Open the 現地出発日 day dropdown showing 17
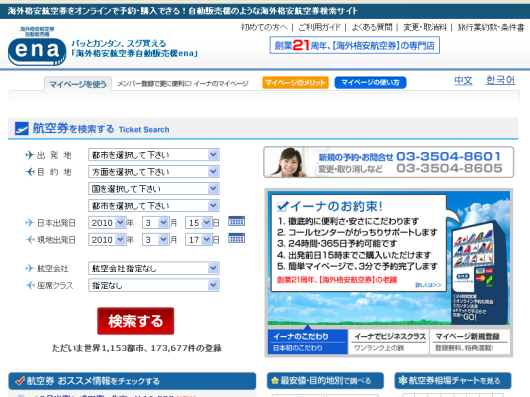Screen dimensions: 530x397 (x=199, y=240)
